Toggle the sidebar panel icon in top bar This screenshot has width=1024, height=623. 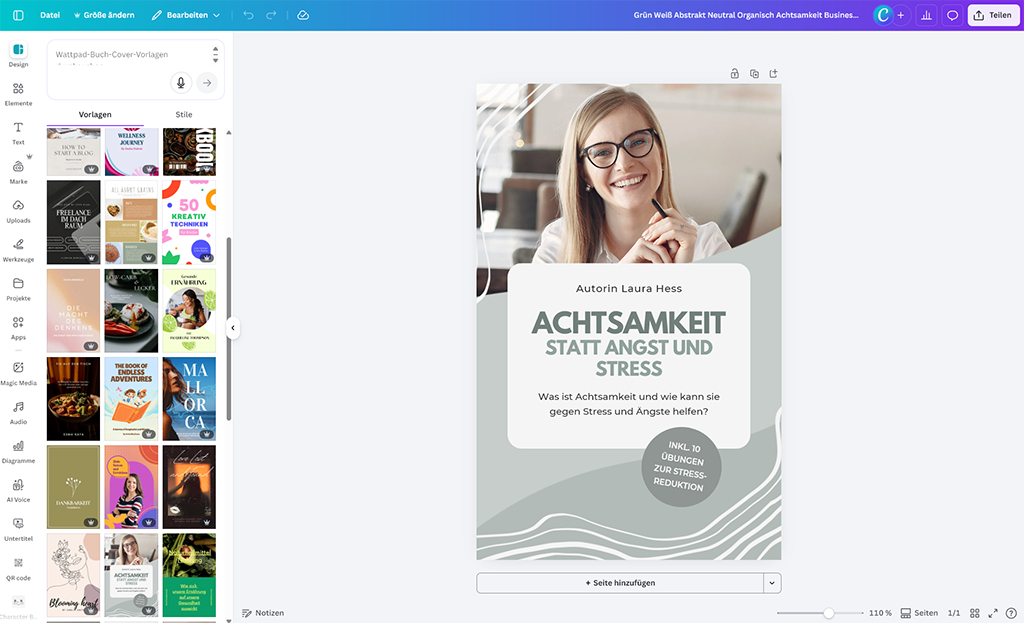[x=18, y=15]
